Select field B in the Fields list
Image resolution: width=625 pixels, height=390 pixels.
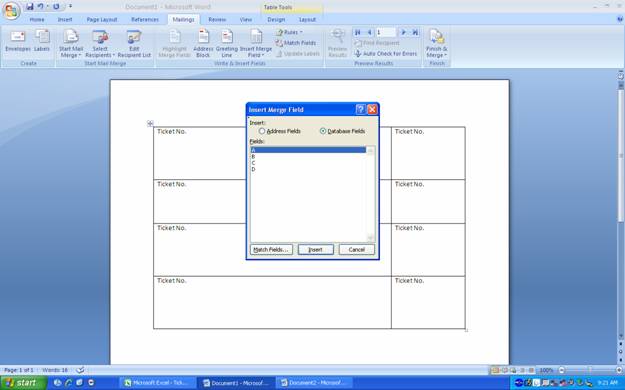[x=308, y=156]
